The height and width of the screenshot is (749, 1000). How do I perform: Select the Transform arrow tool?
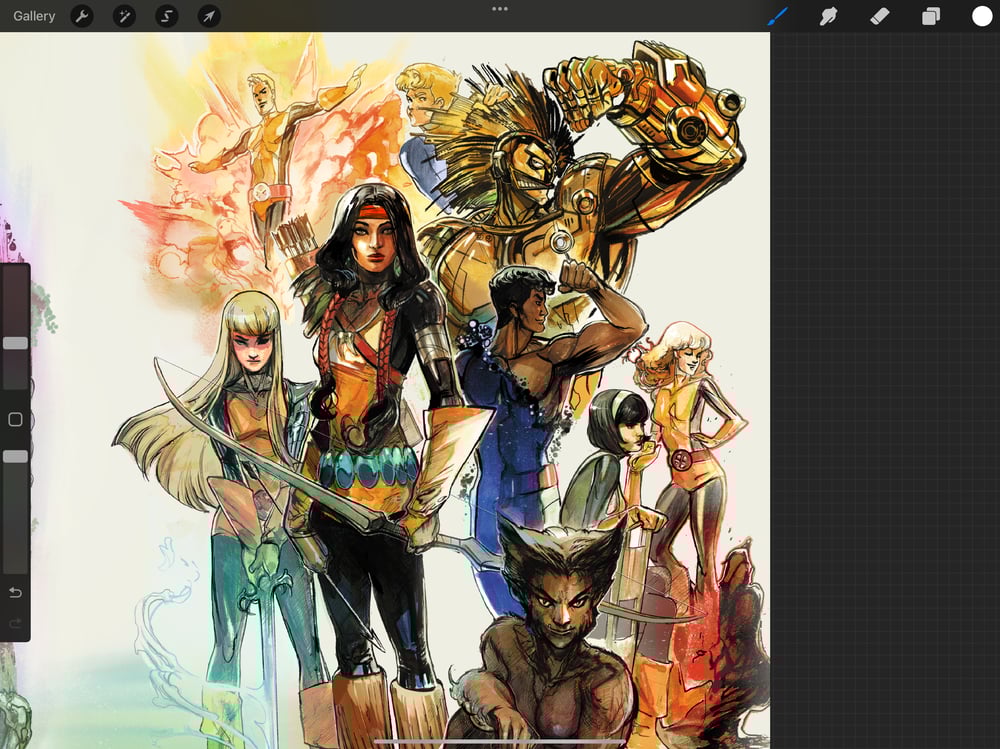click(207, 16)
